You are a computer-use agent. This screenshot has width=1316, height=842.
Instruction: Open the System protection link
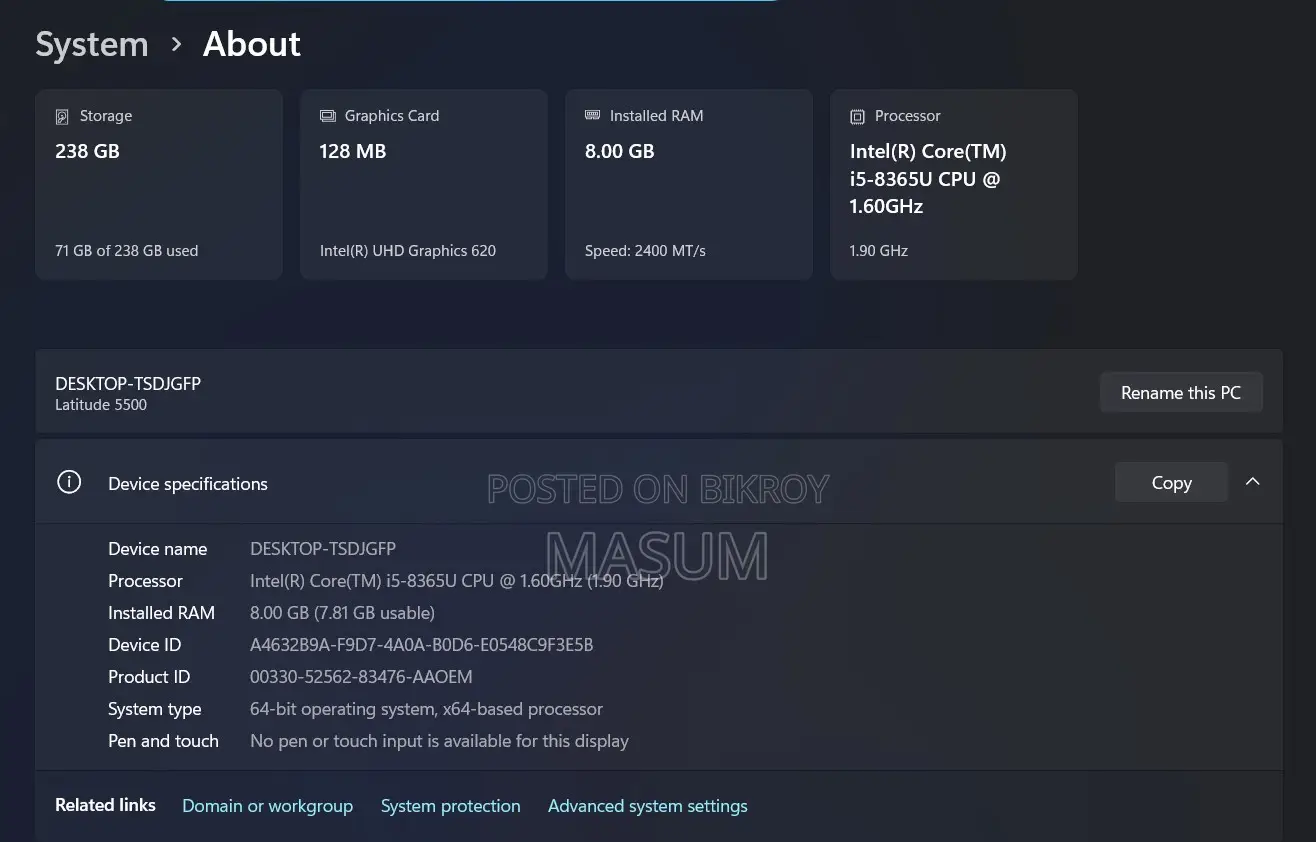pos(450,806)
